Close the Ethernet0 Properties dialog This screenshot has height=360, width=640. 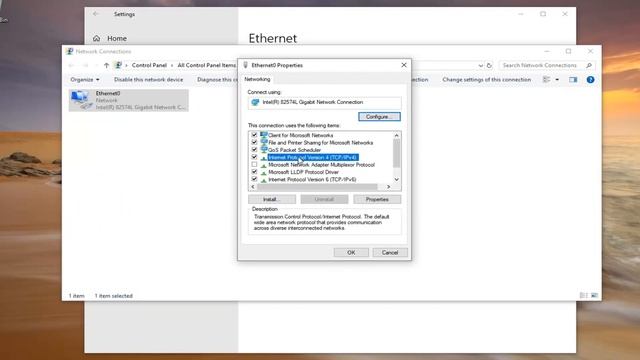[x=404, y=65]
